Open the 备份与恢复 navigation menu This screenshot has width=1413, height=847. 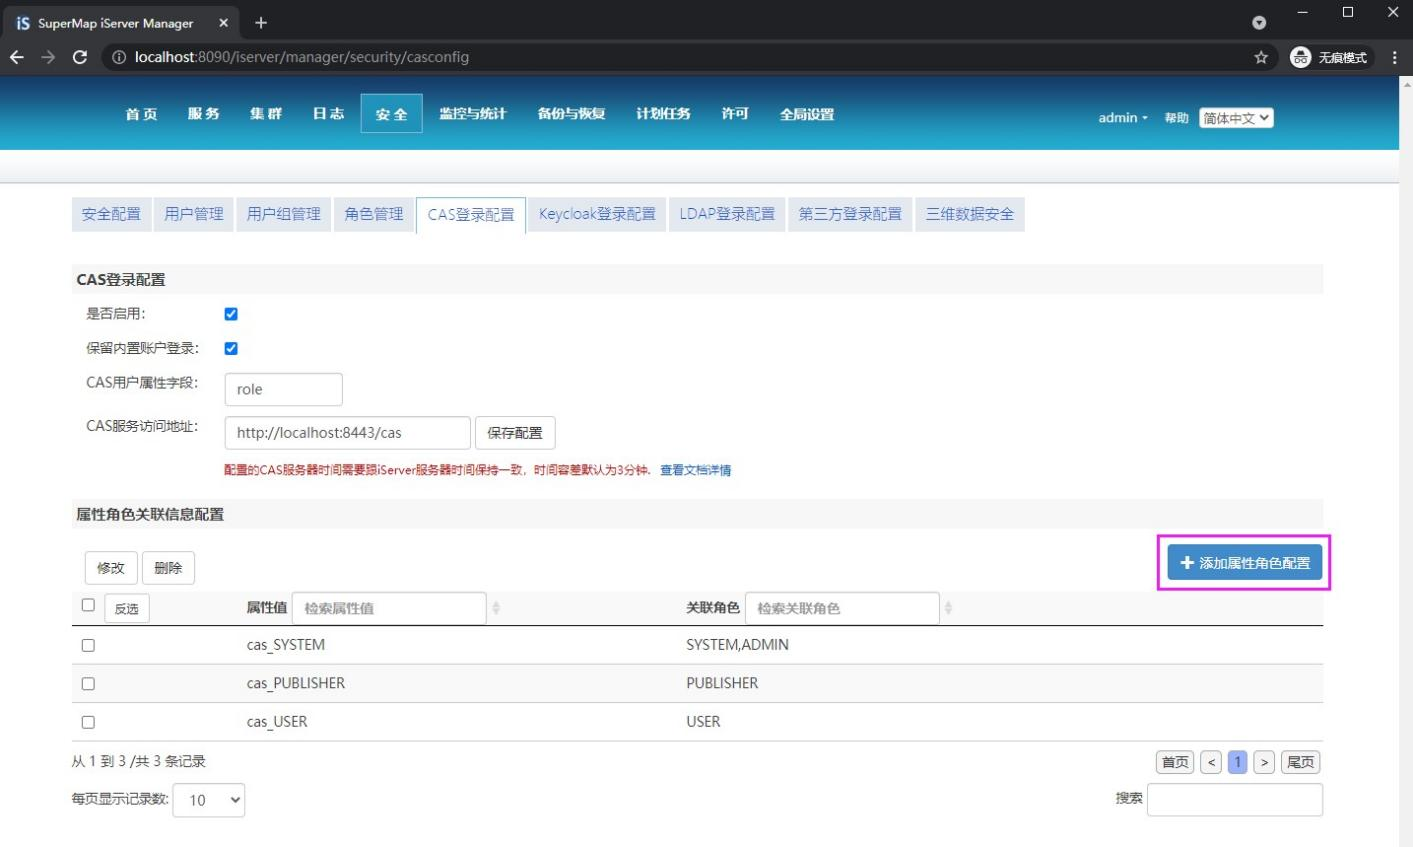pos(572,114)
